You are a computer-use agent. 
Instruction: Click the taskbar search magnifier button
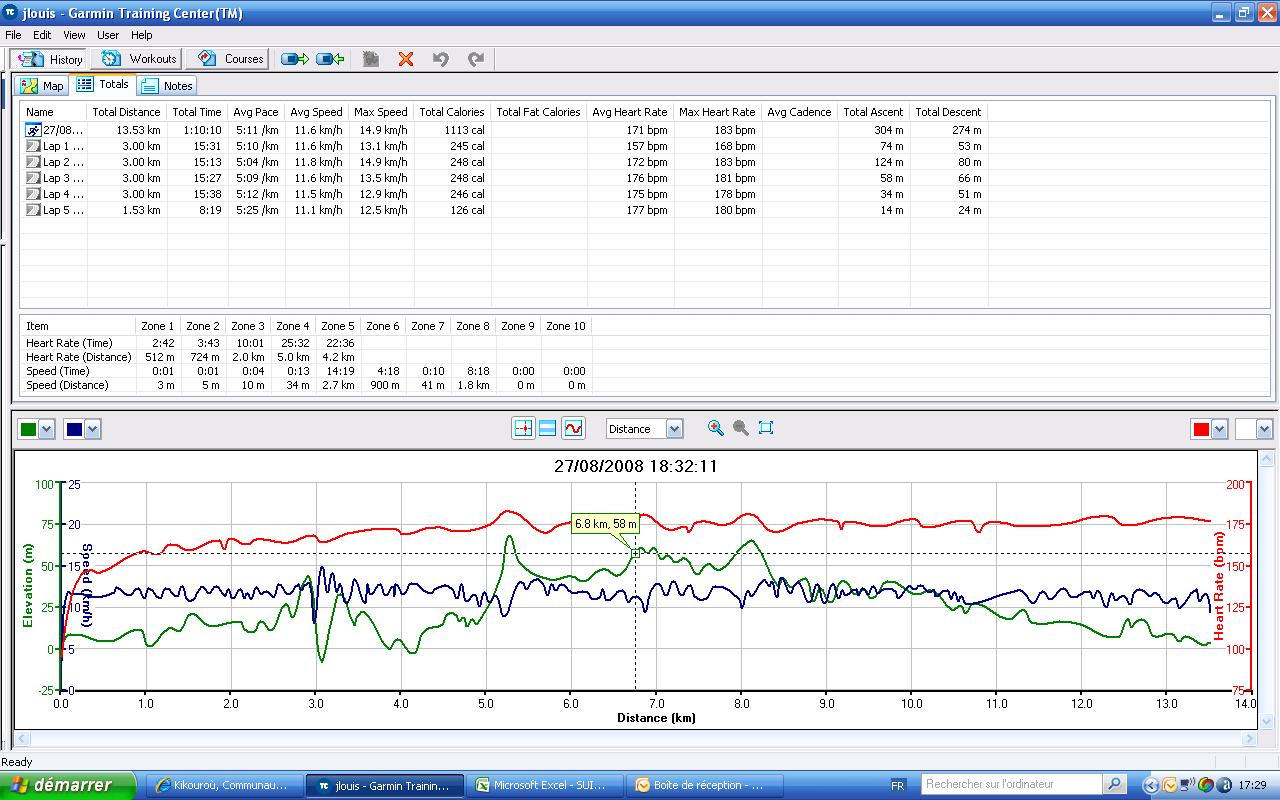[x=1114, y=785]
